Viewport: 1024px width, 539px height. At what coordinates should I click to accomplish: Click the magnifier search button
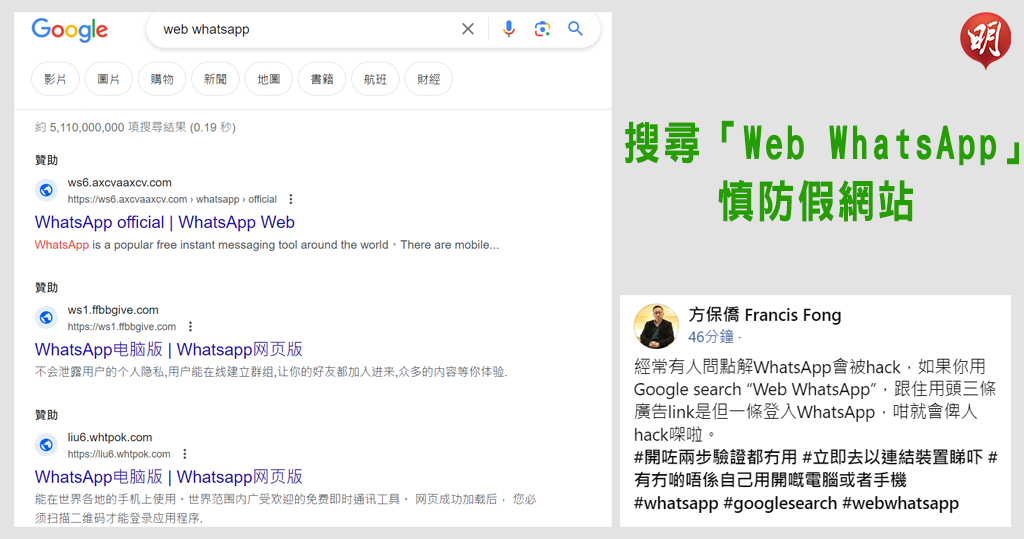click(x=575, y=29)
